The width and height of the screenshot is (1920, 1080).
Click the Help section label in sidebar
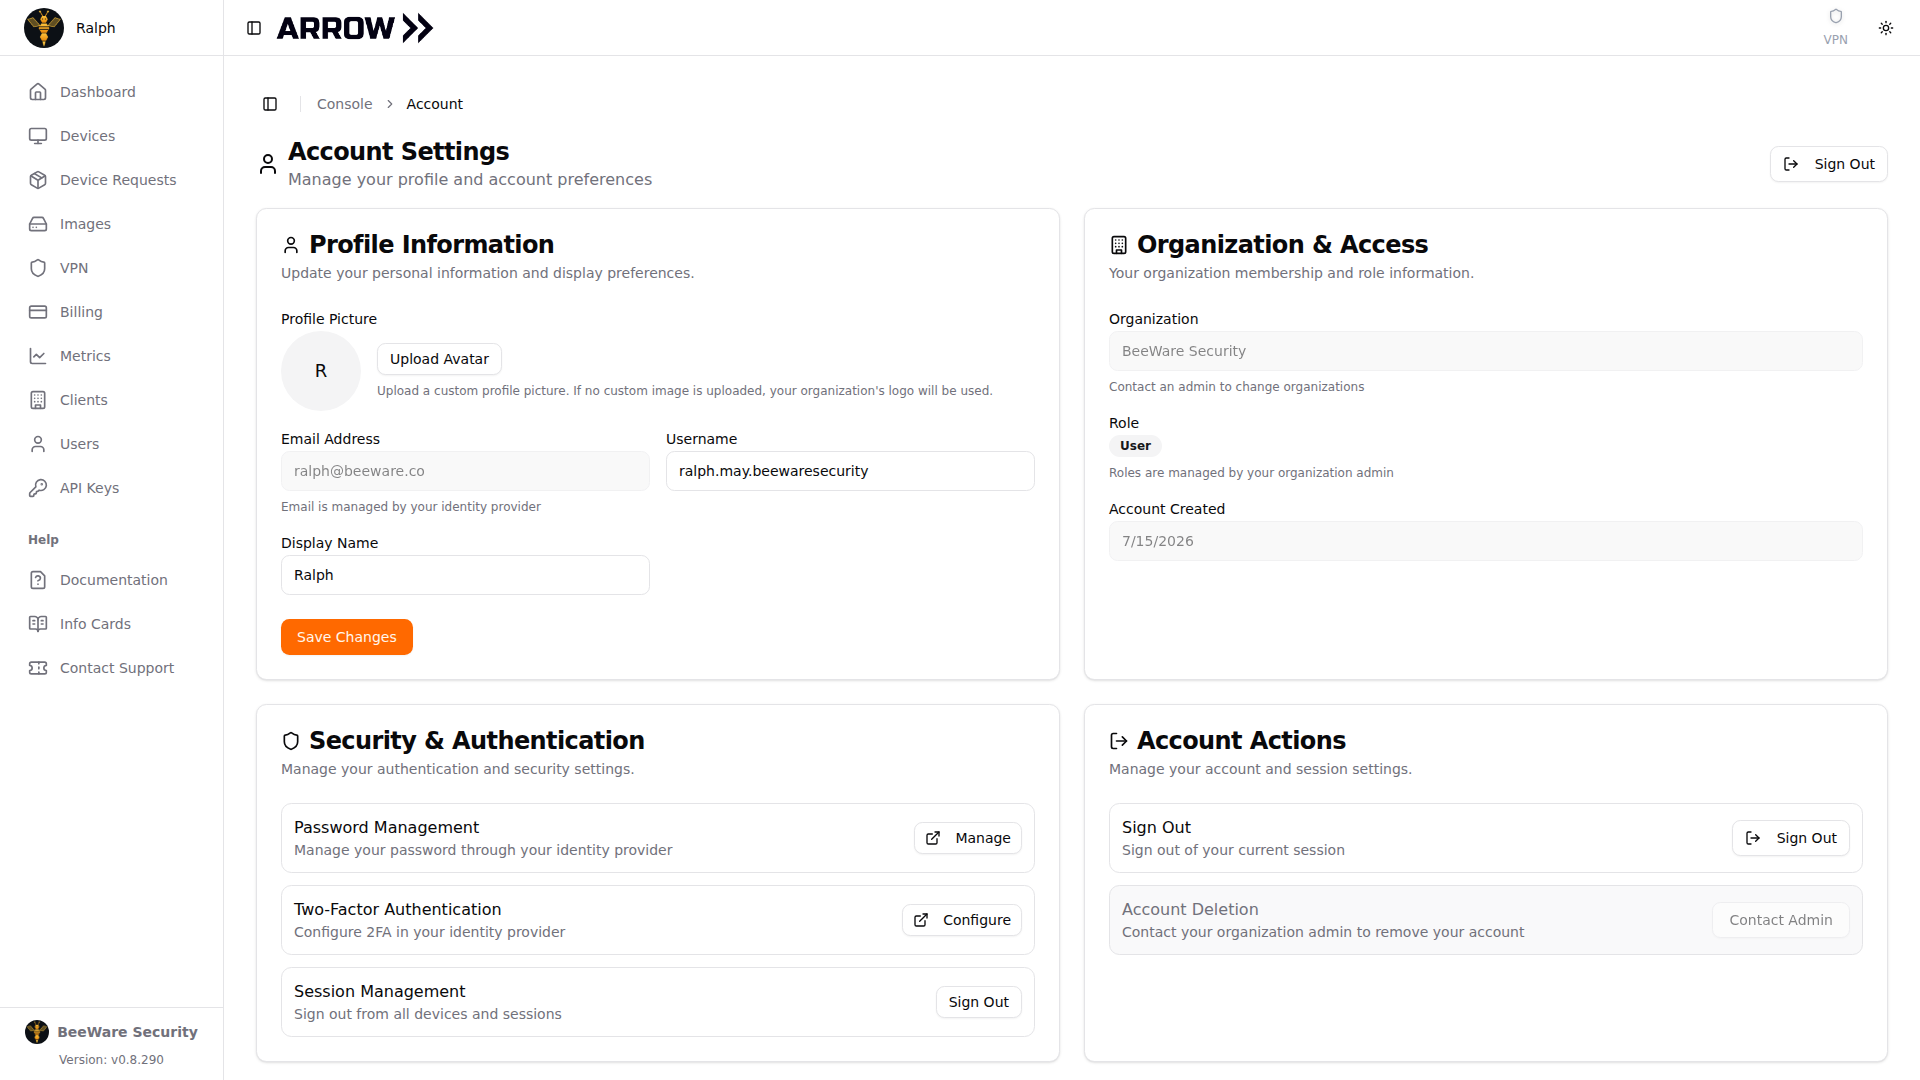[x=43, y=540]
